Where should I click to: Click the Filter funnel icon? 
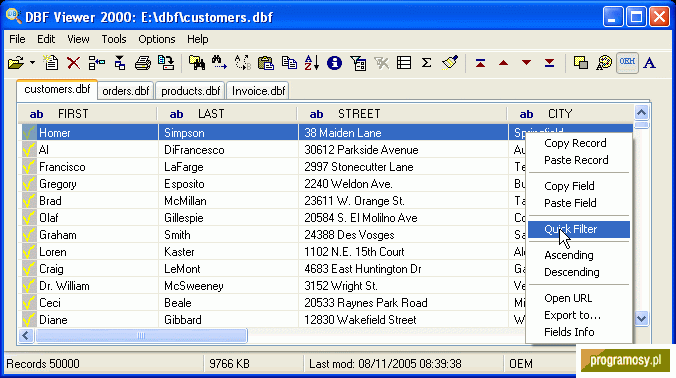(x=358, y=63)
